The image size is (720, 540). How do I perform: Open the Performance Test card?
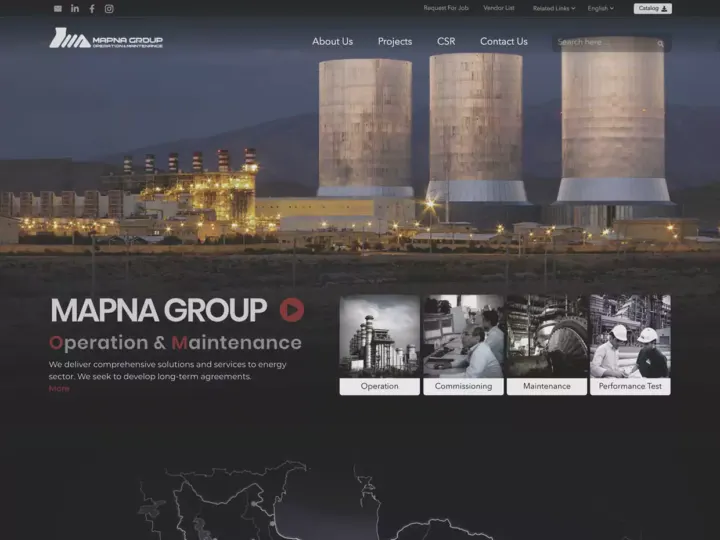point(630,345)
